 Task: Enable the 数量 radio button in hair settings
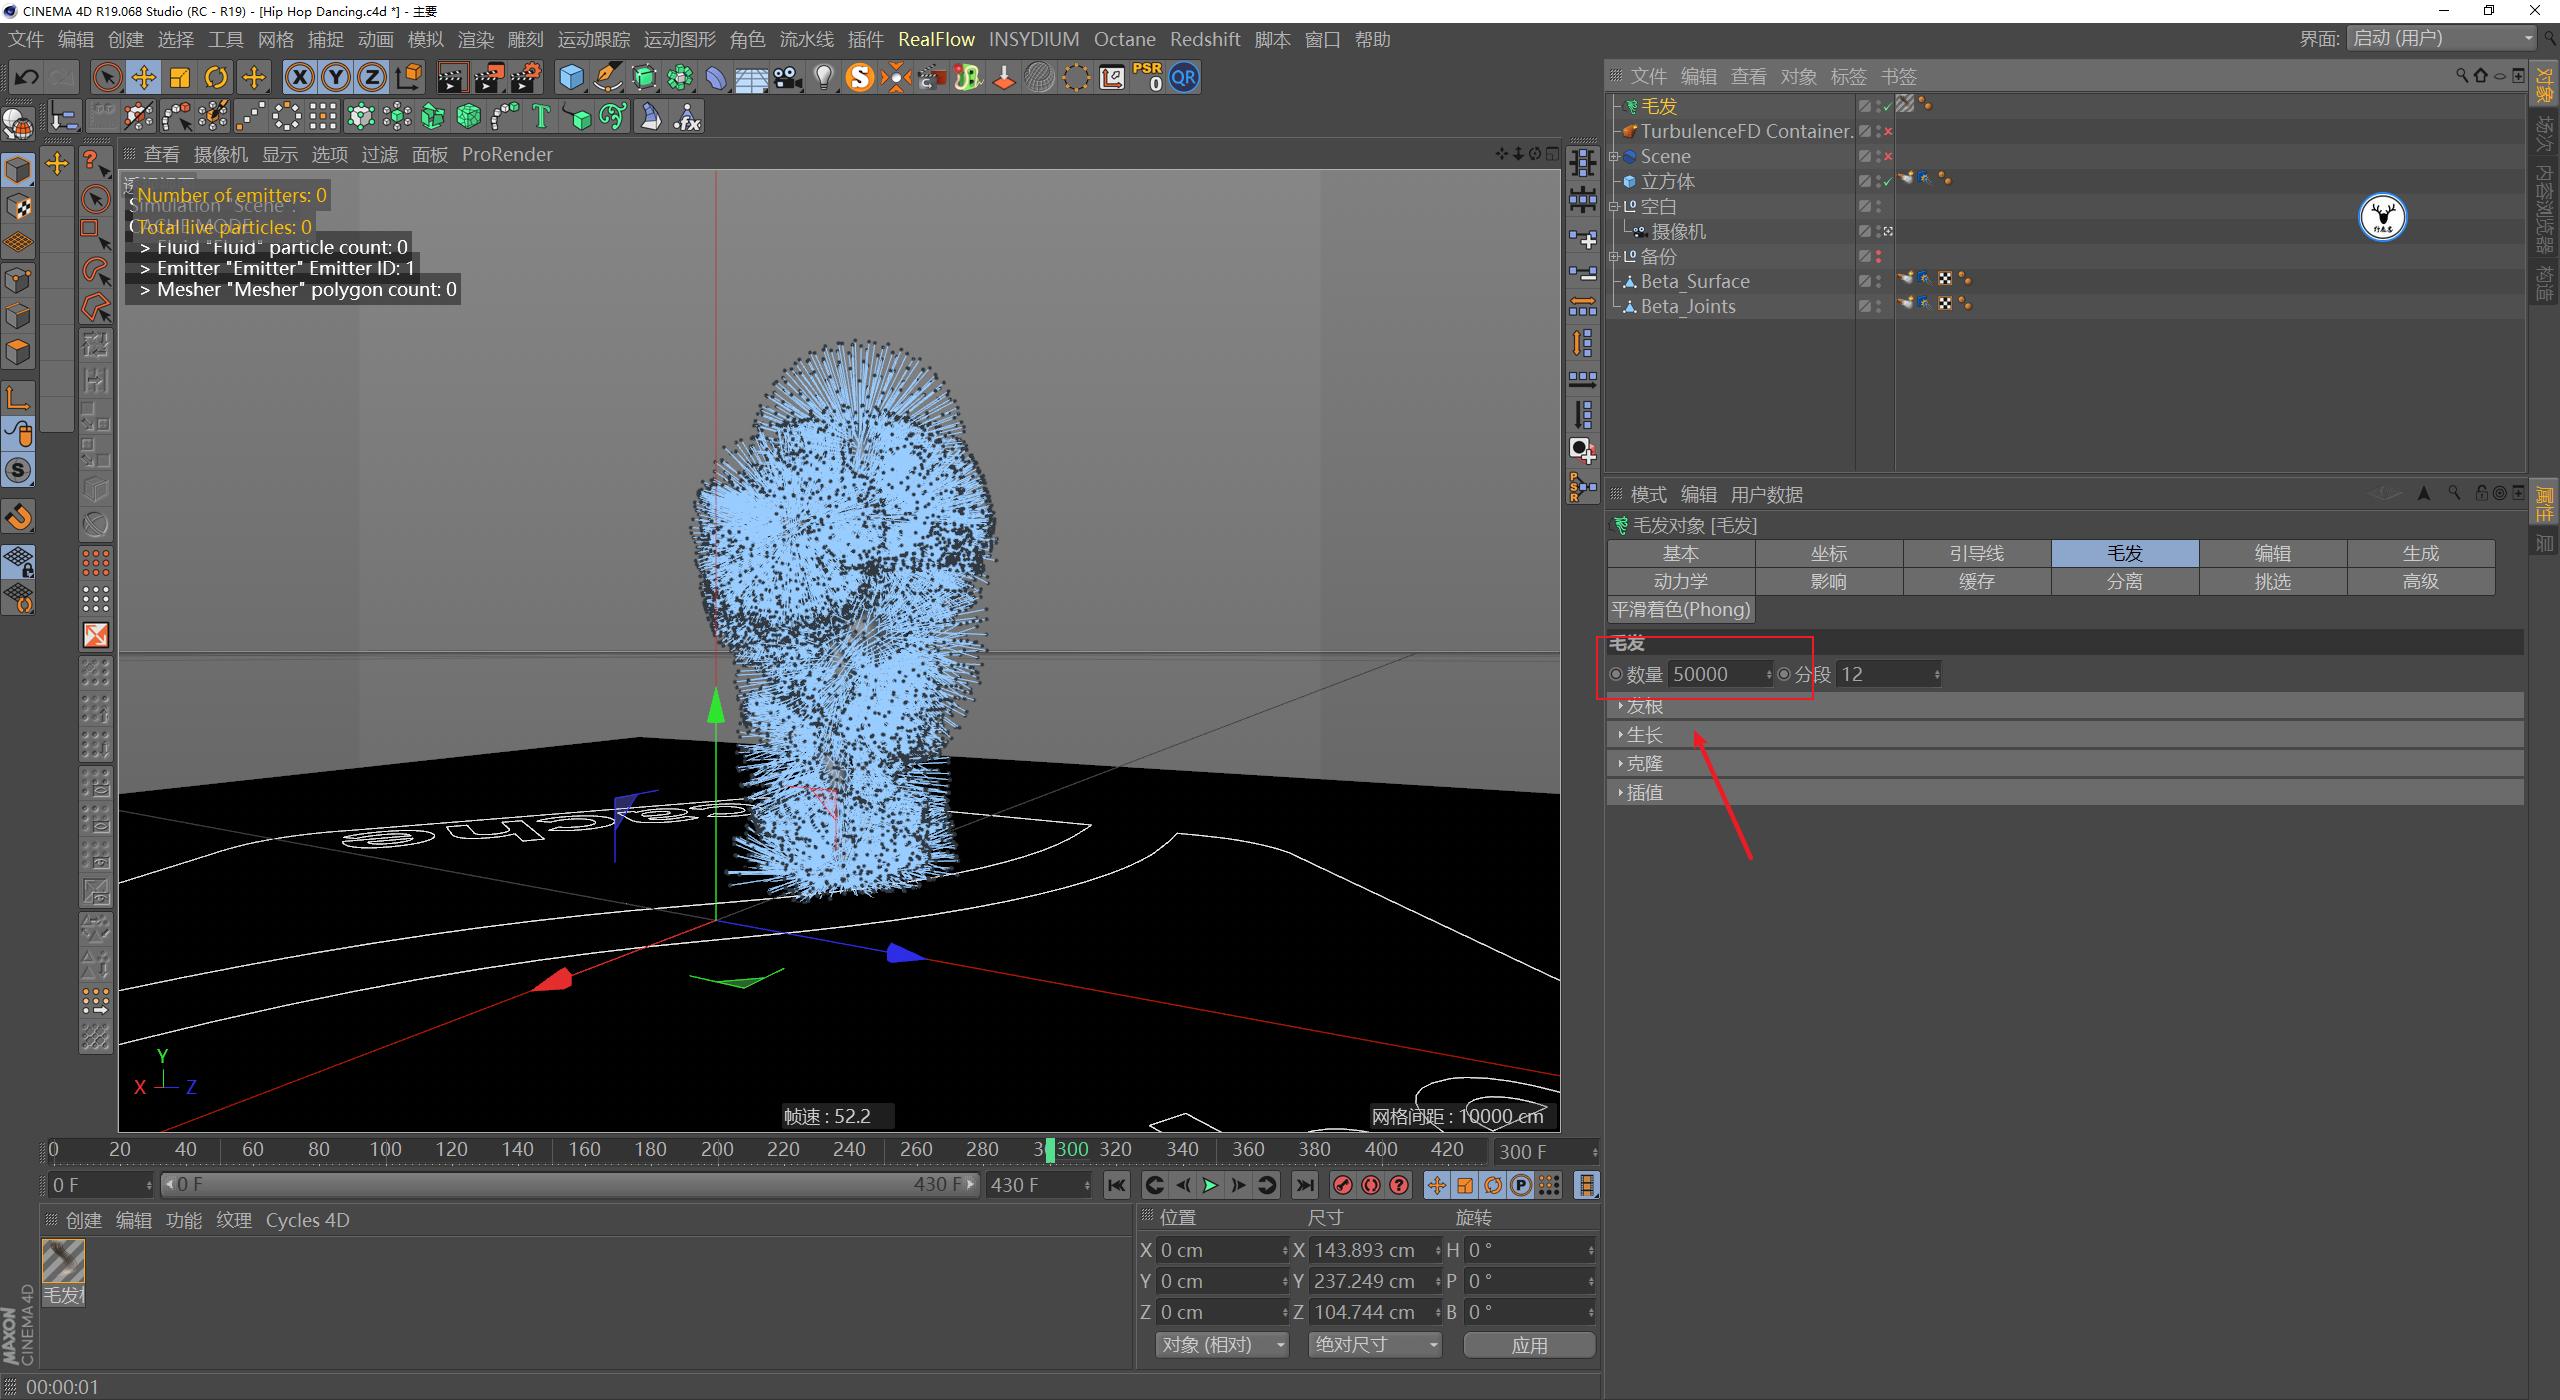tap(1617, 673)
